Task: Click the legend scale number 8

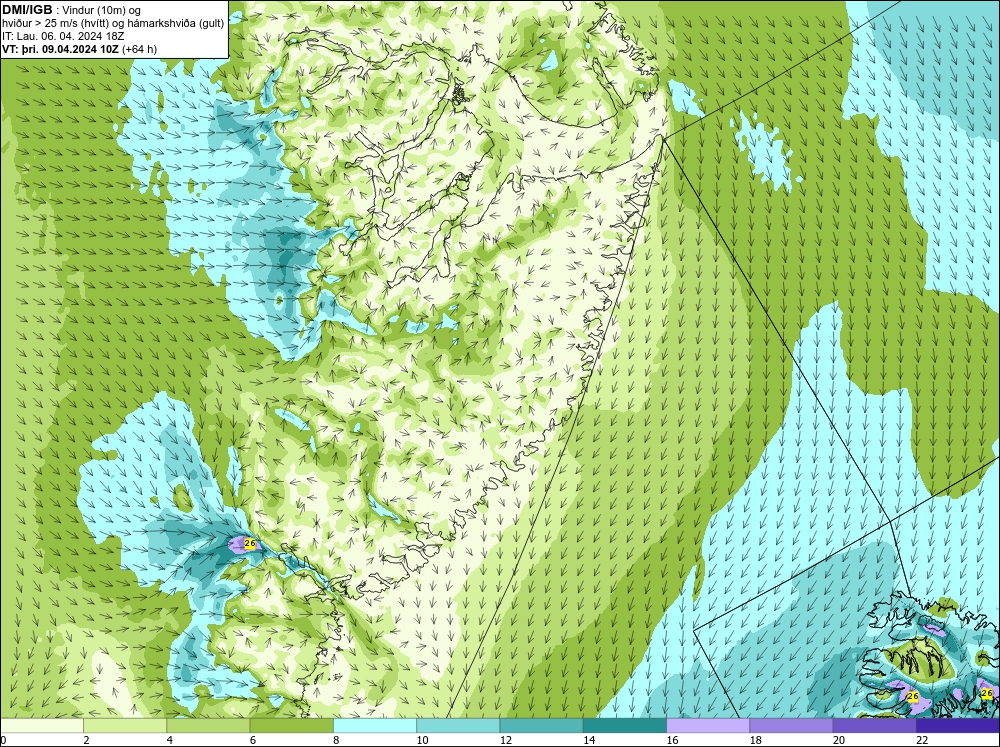Action: tap(336, 740)
